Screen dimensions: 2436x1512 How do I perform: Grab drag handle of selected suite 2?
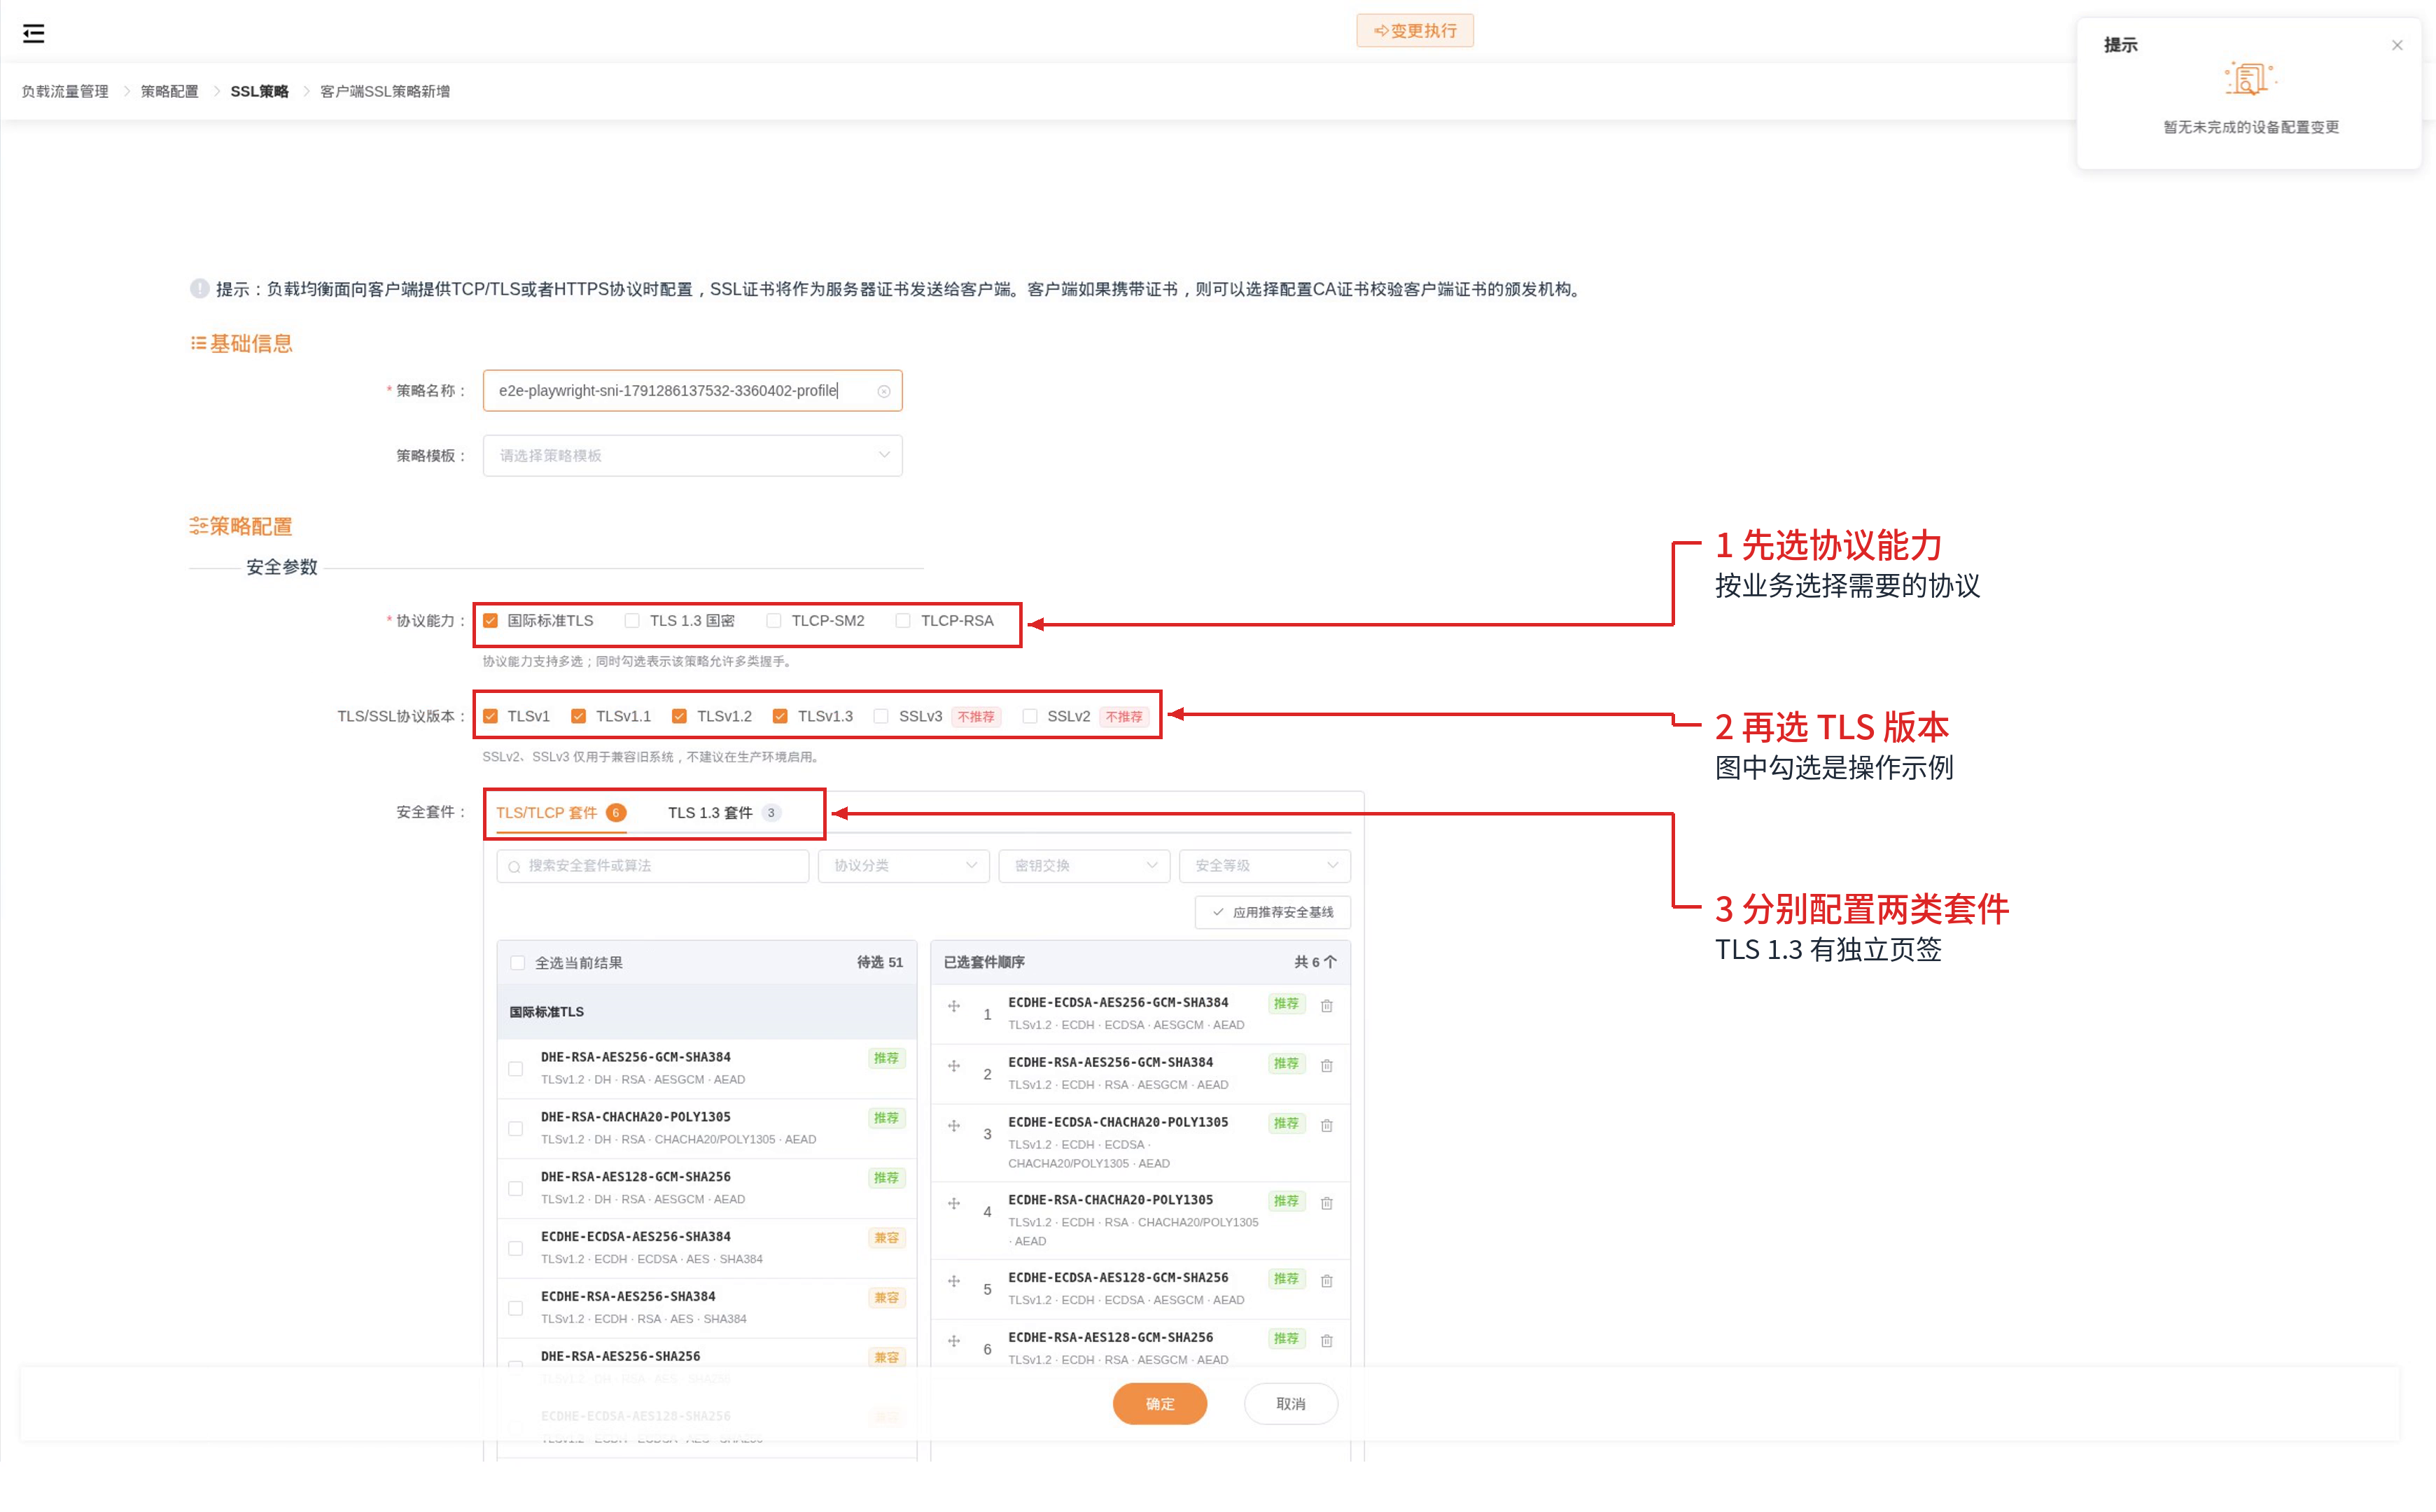click(x=954, y=1066)
